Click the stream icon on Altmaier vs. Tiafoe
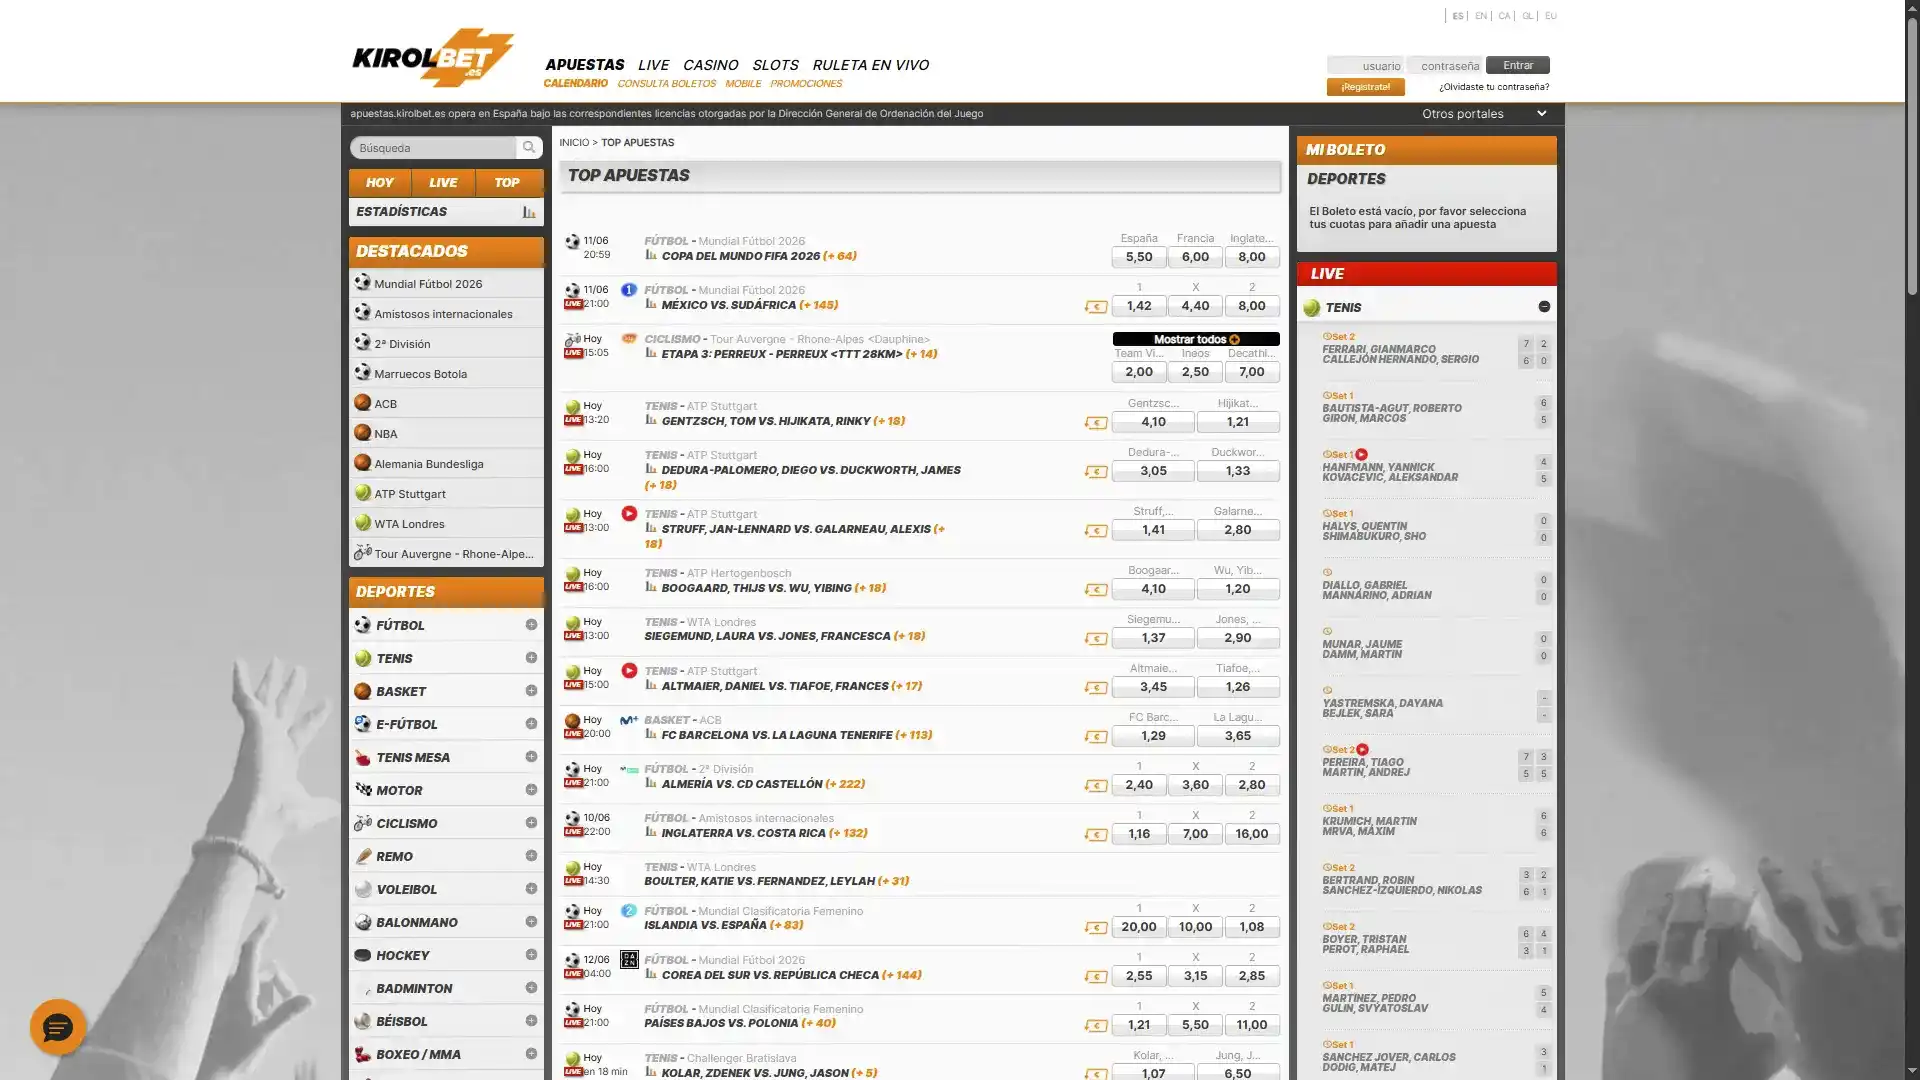 629,671
